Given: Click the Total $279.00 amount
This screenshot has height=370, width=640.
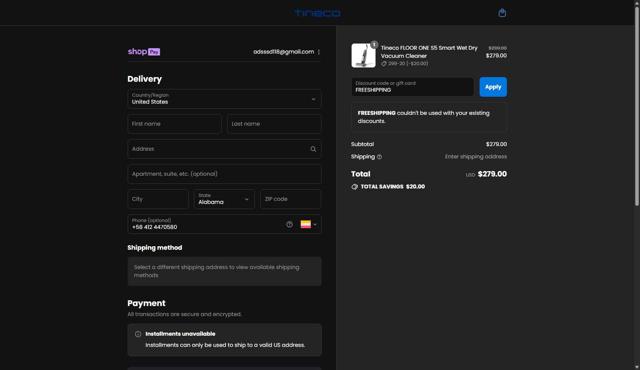Looking at the screenshot, I should pyautogui.click(x=492, y=174).
